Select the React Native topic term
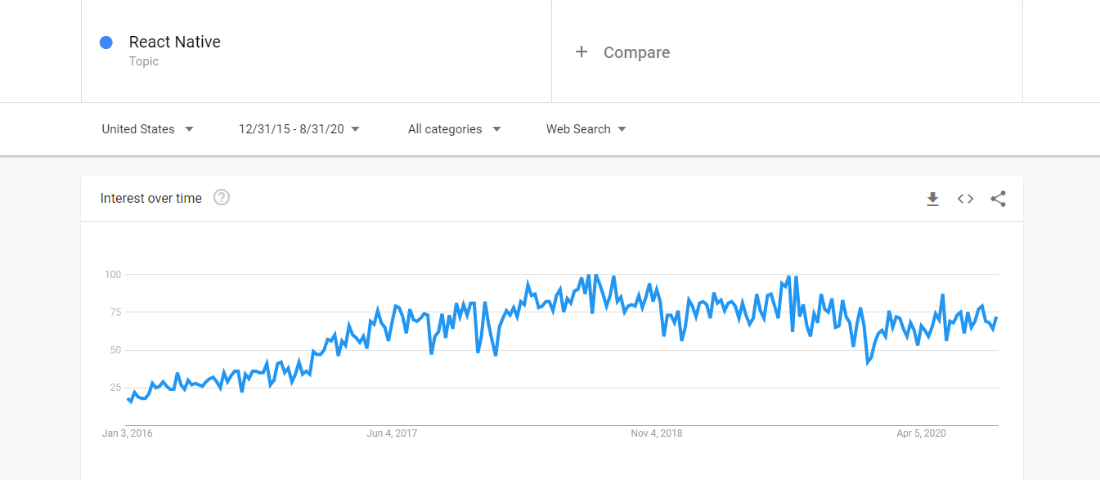This screenshot has height=481, width=1100. point(175,42)
